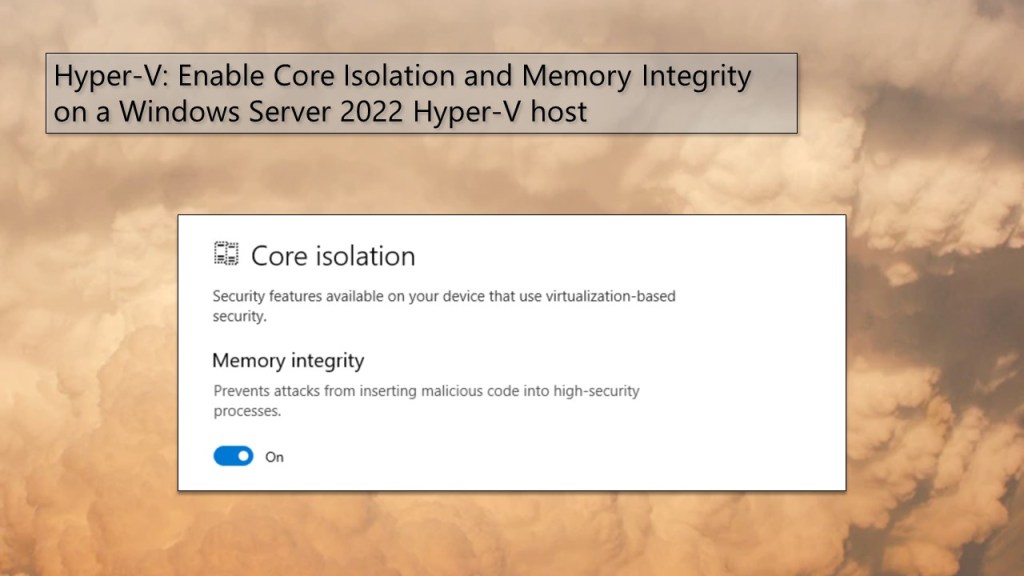
Task: Click the word "security." under Core isolation
Action: point(241,317)
